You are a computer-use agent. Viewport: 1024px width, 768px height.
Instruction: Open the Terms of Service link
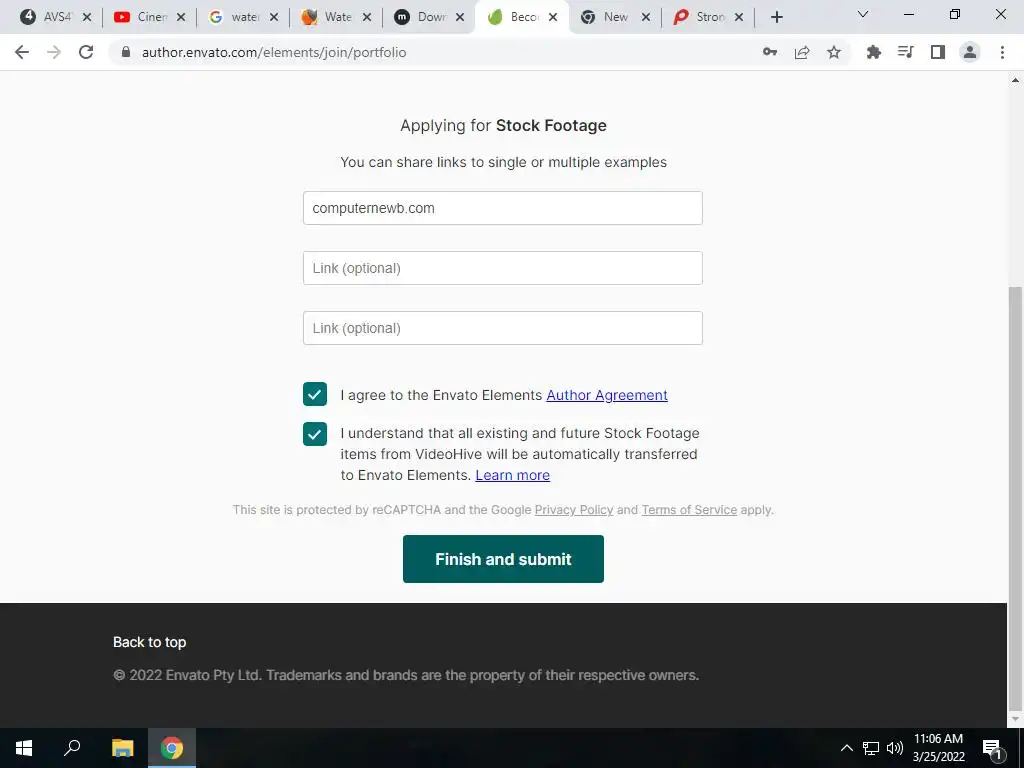click(689, 510)
